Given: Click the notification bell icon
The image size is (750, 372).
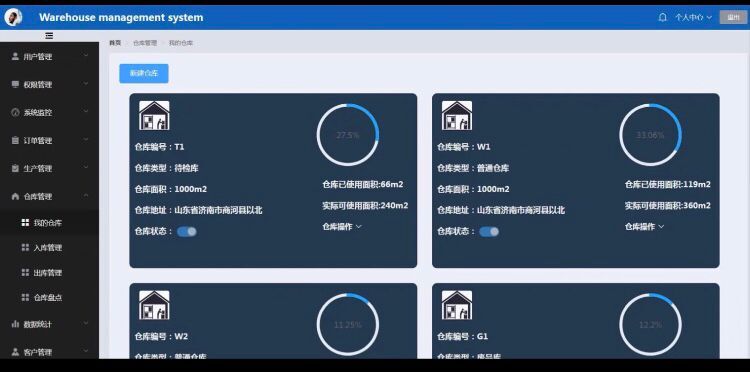Looking at the screenshot, I should (x=662, y=18).
